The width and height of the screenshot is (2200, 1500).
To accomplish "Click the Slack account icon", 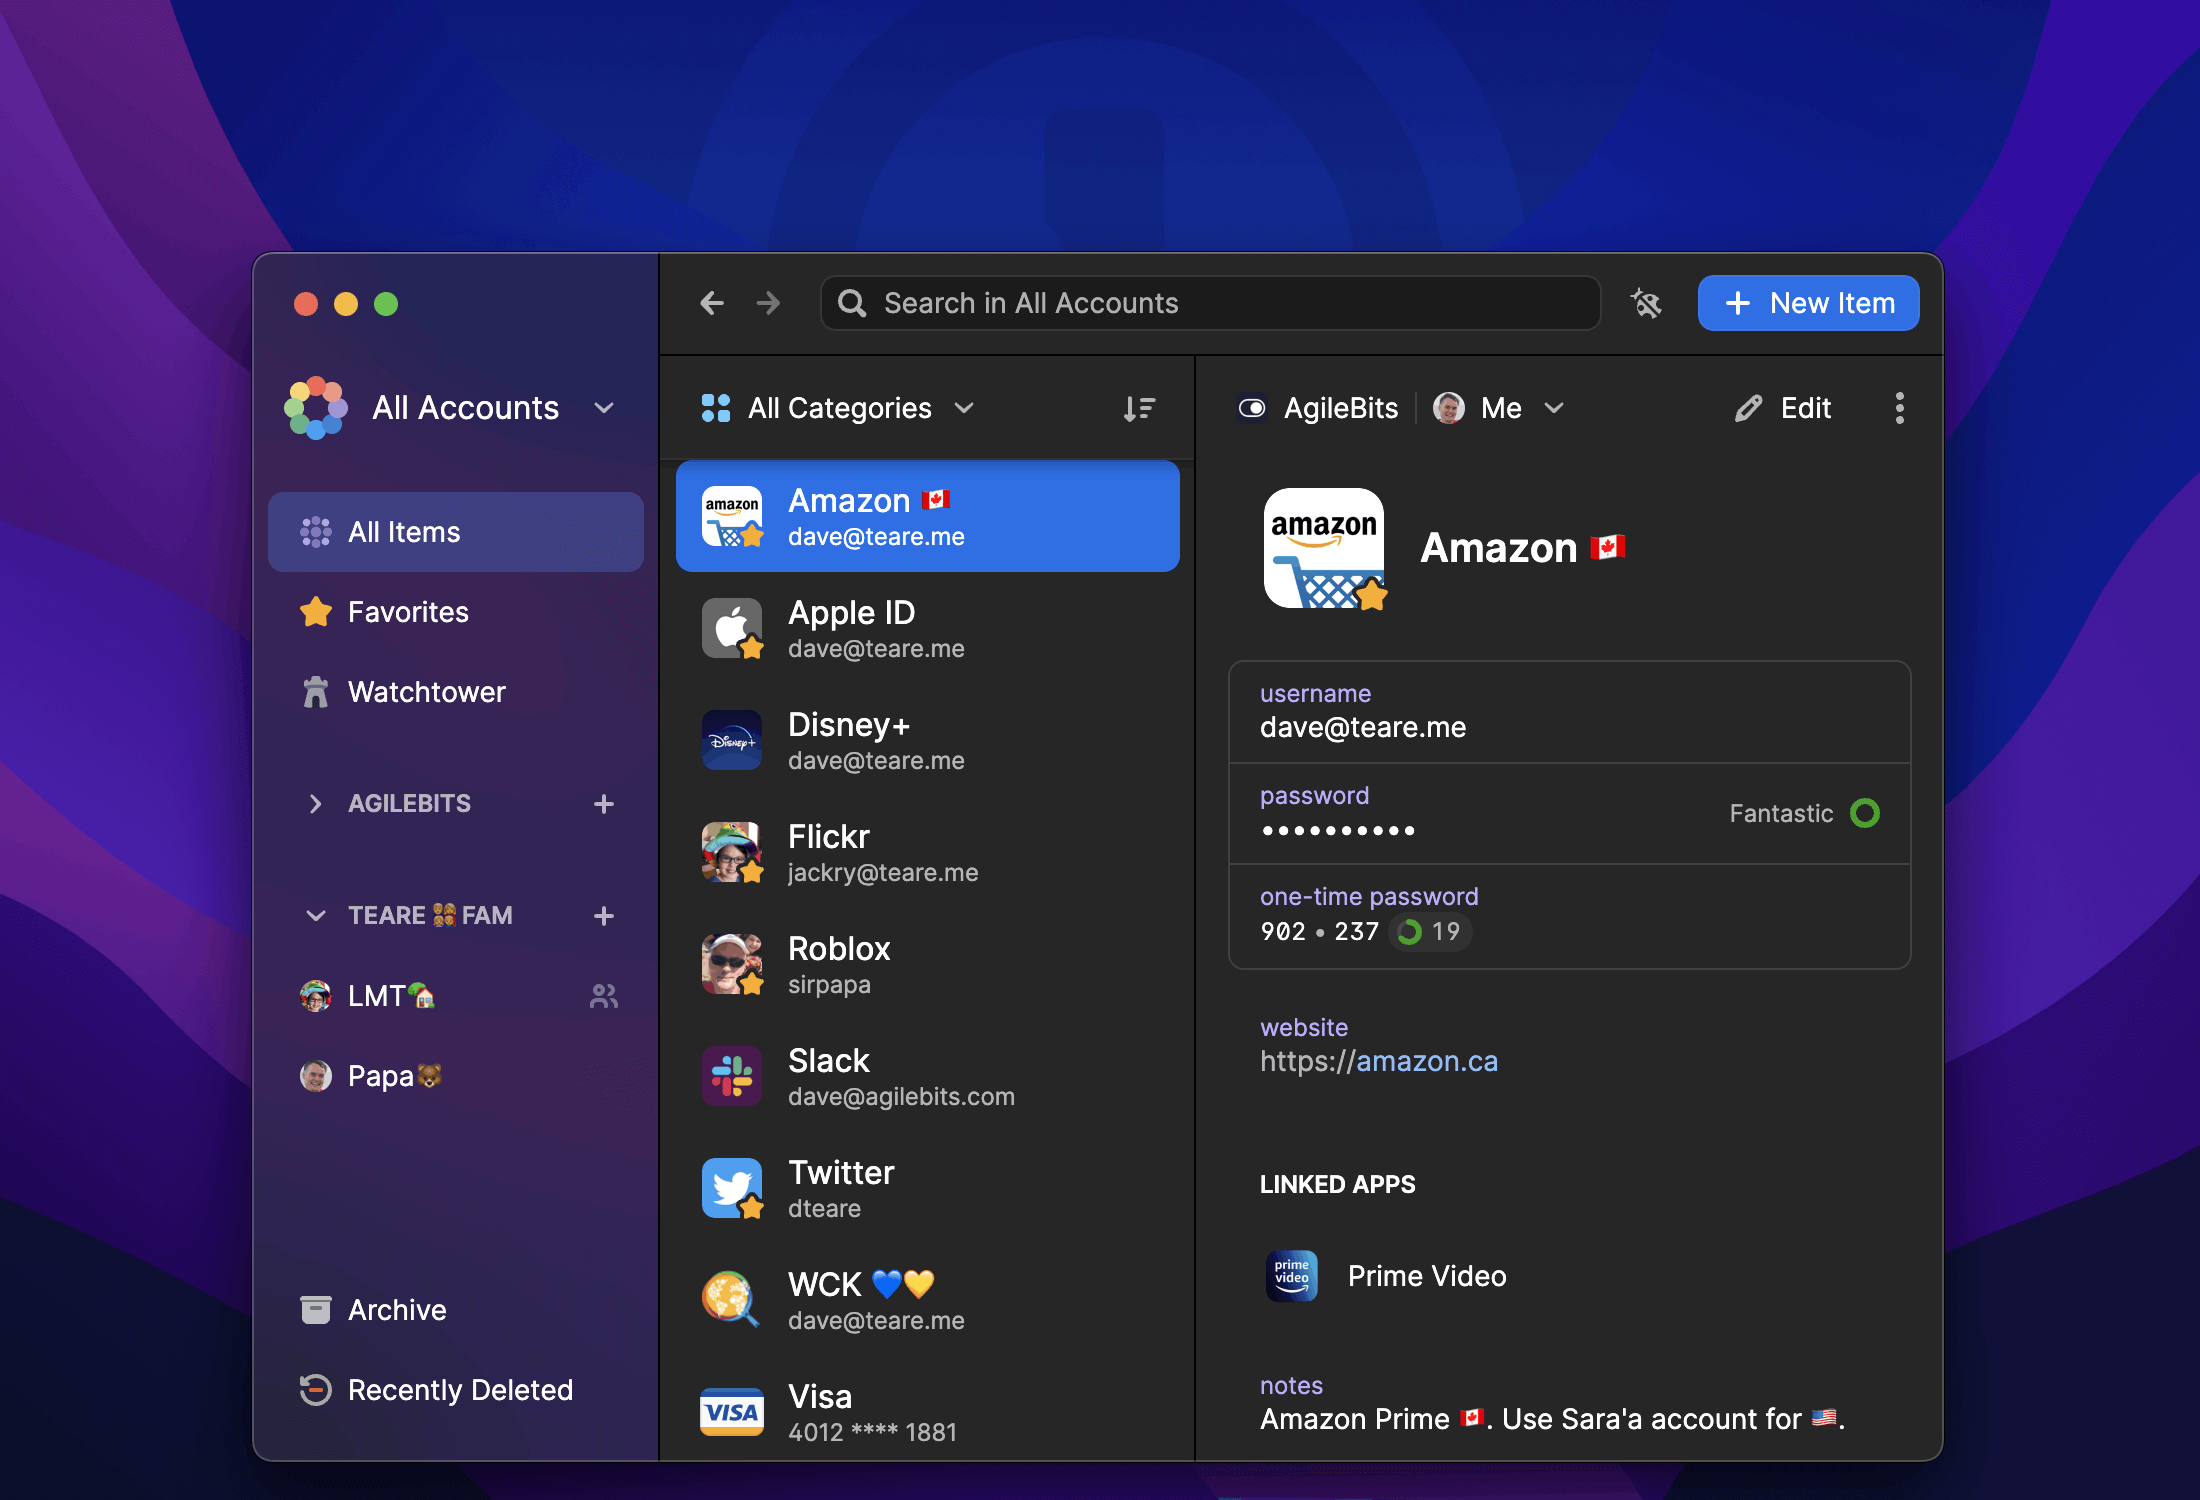I will coord(732,1079).
